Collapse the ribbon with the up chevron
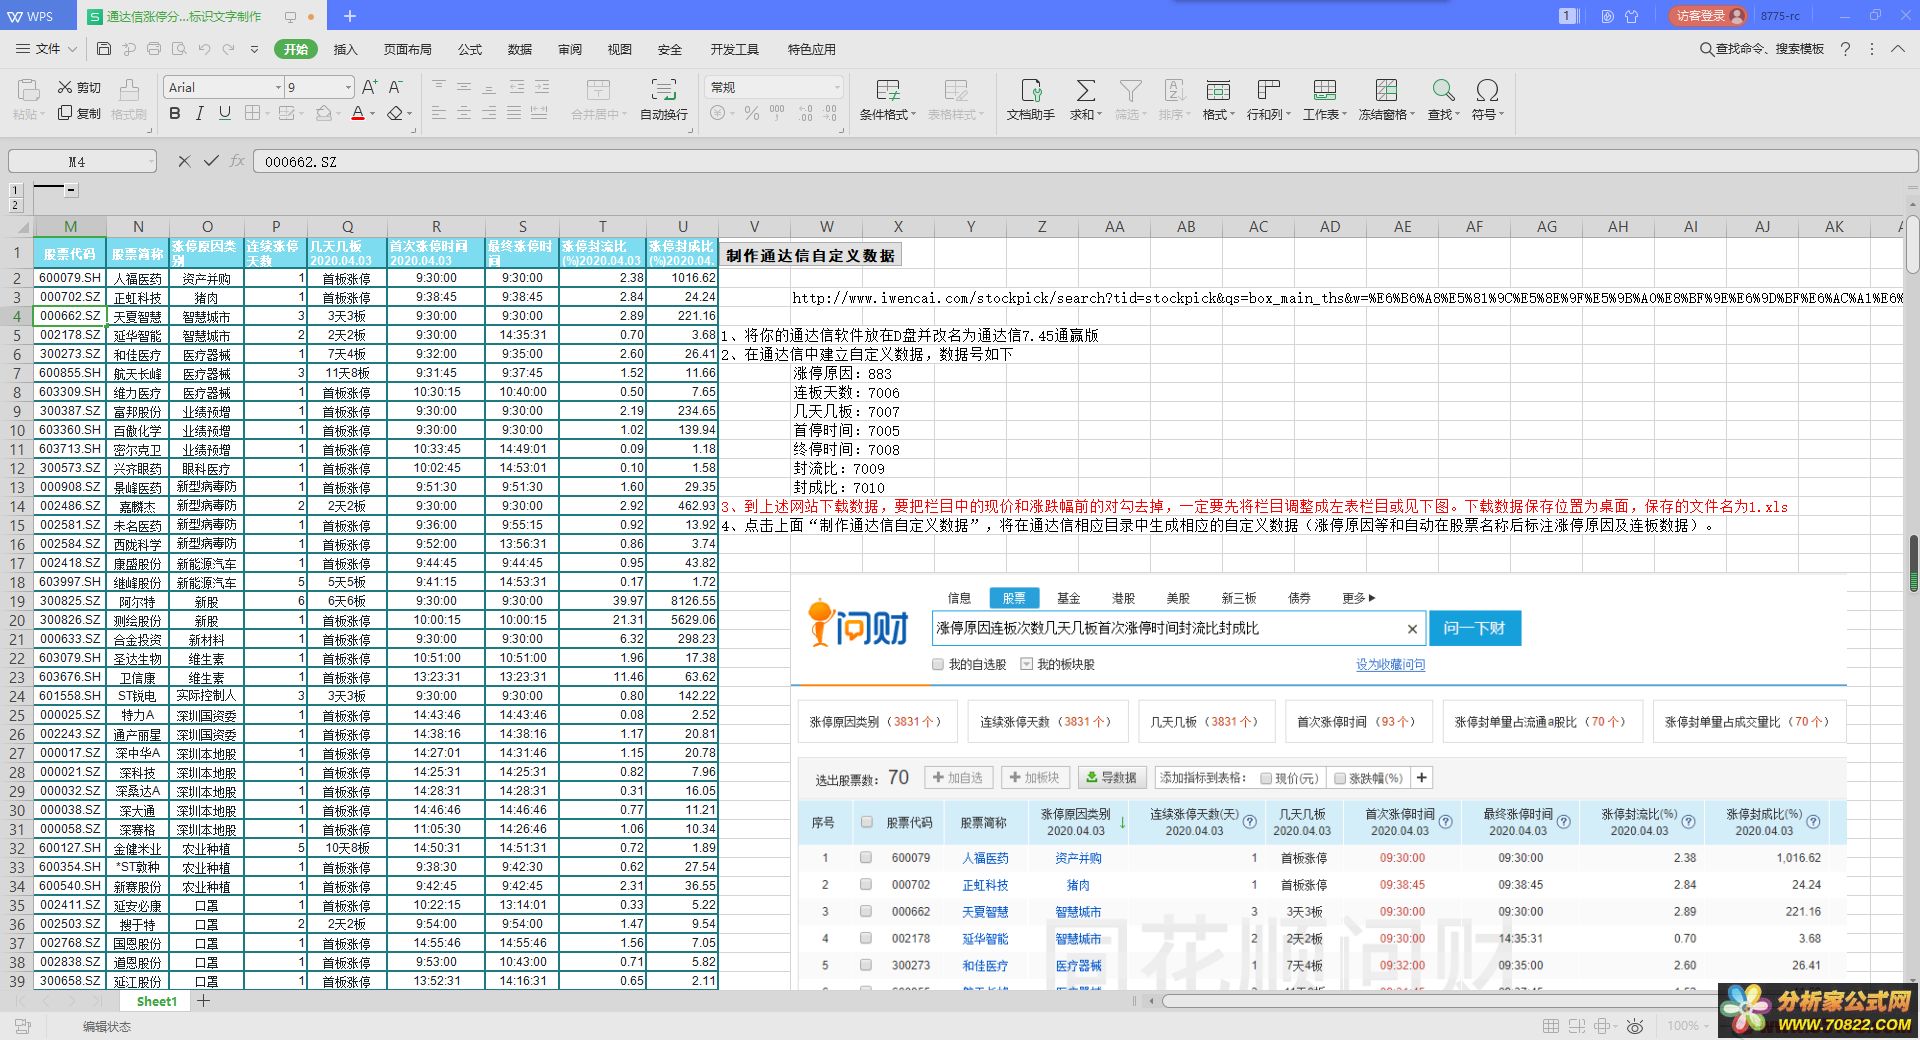The width and height of the screenshot is (1920, 1040). pos(1897,48)
